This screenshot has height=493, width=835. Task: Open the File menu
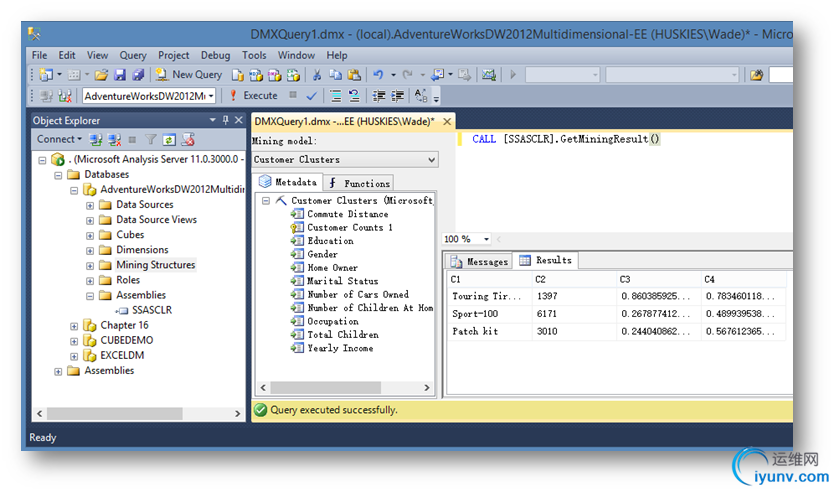pos(39,55)
